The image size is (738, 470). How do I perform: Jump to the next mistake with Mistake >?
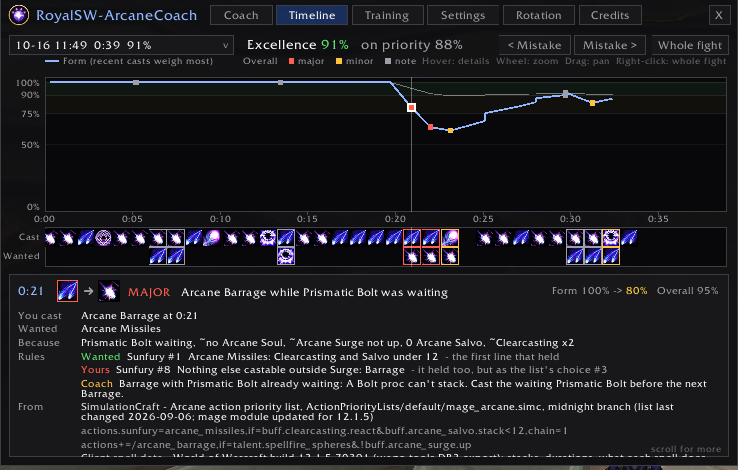pyautogui.click(x=610, y=45)
